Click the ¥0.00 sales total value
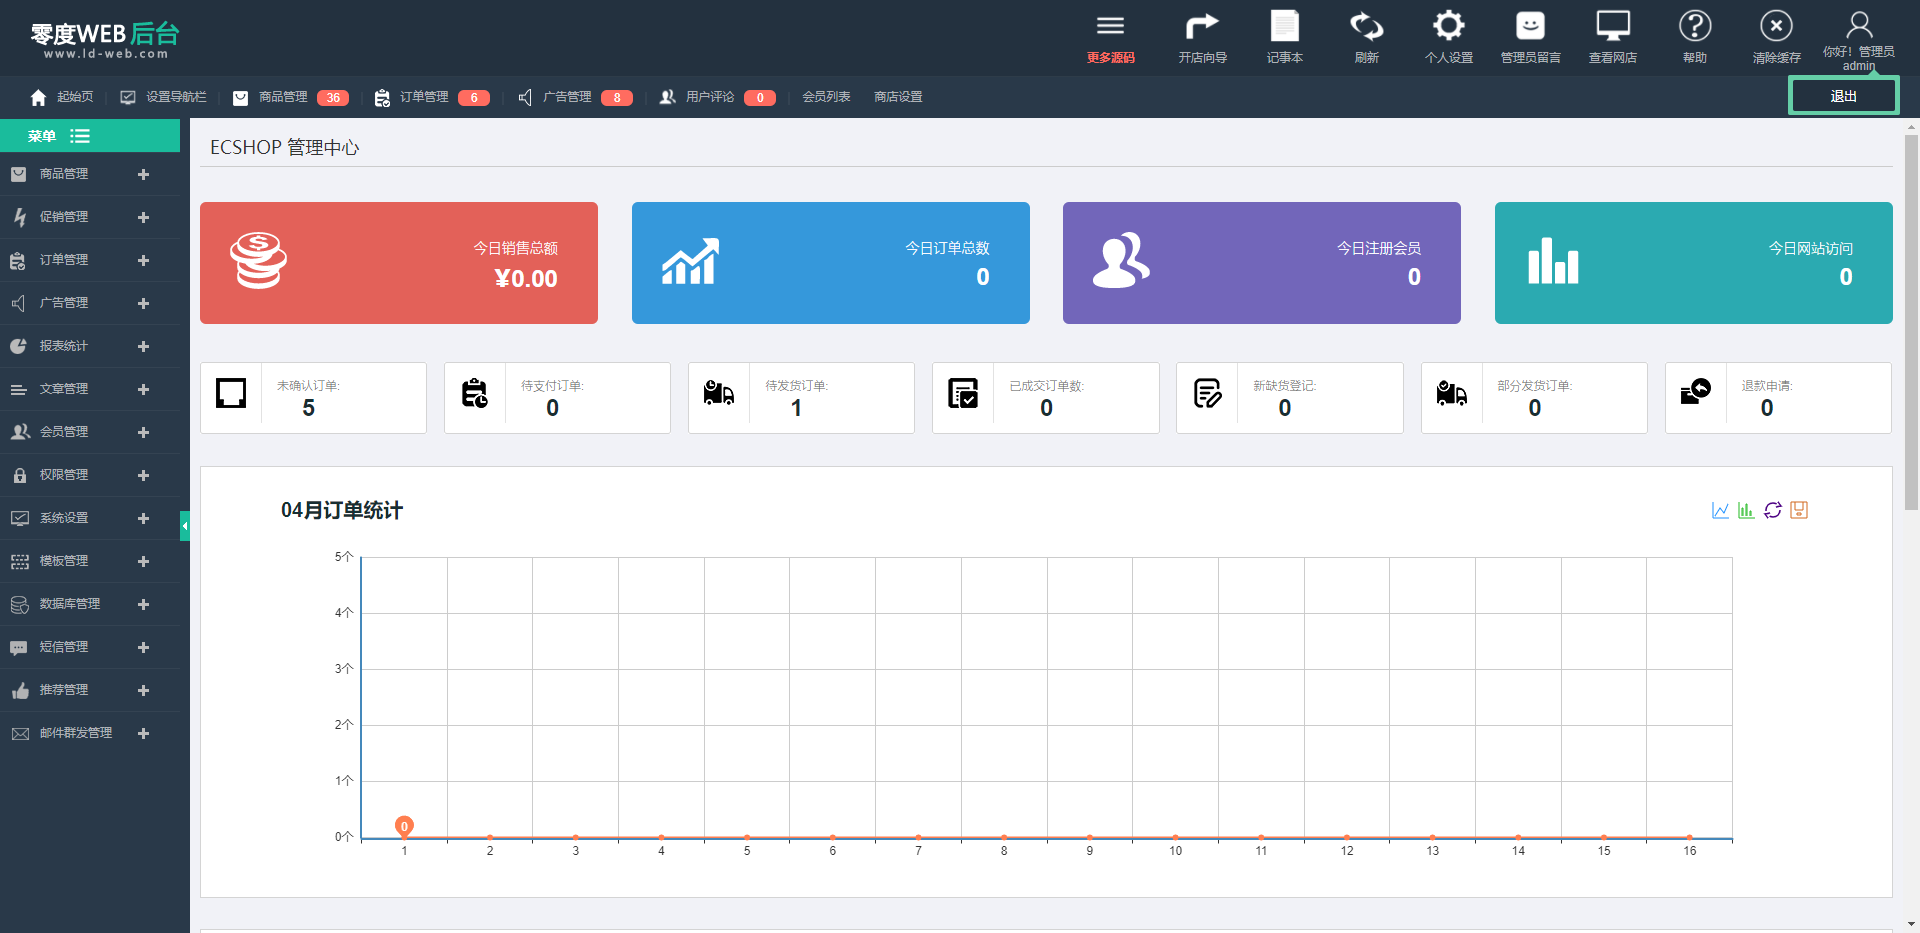Viewport: 1920px width, 933px height. (x=526, y=279)
